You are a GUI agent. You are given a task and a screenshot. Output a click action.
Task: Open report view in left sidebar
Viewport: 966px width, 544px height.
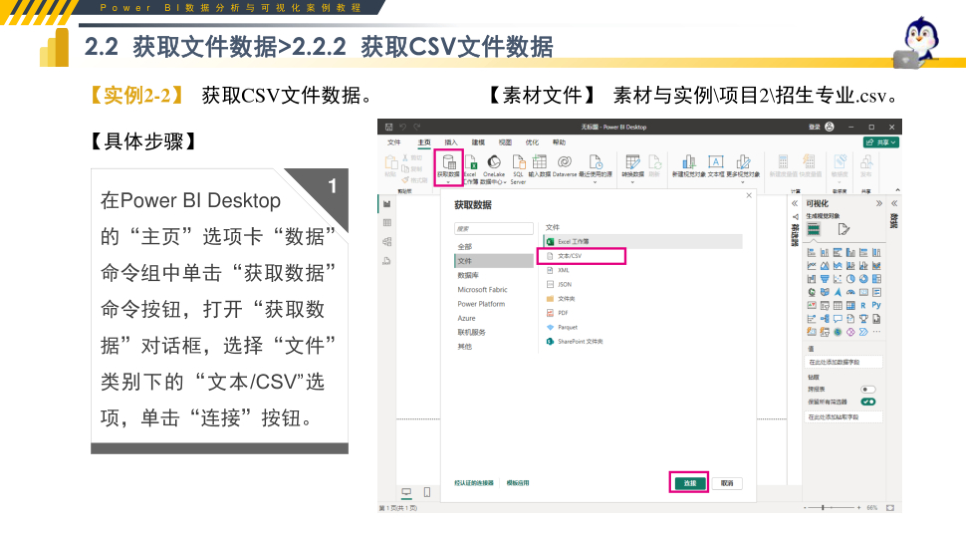(387, 204)
